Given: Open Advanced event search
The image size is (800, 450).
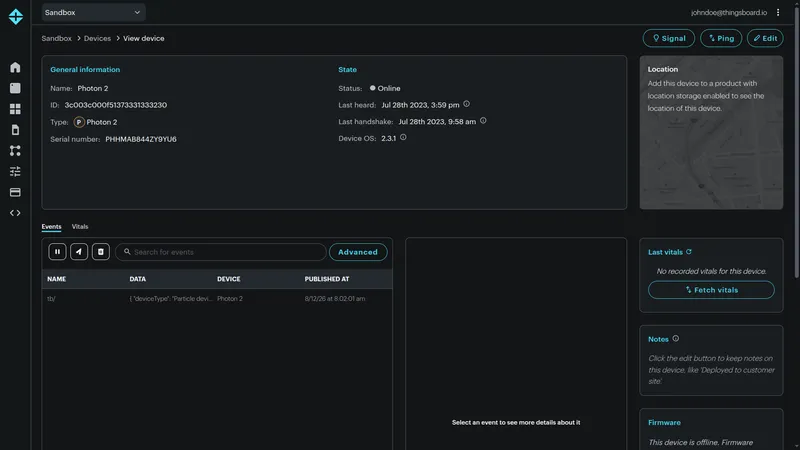Looking at the screenshot, I should coord(358,252).
